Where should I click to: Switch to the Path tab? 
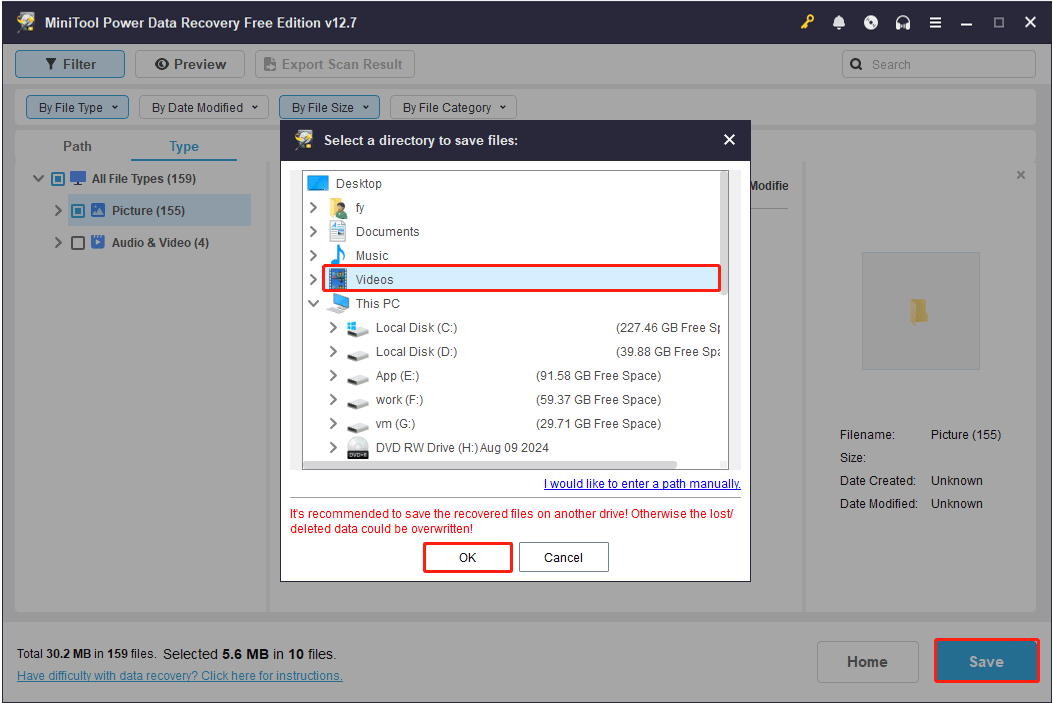pos(77,146)
